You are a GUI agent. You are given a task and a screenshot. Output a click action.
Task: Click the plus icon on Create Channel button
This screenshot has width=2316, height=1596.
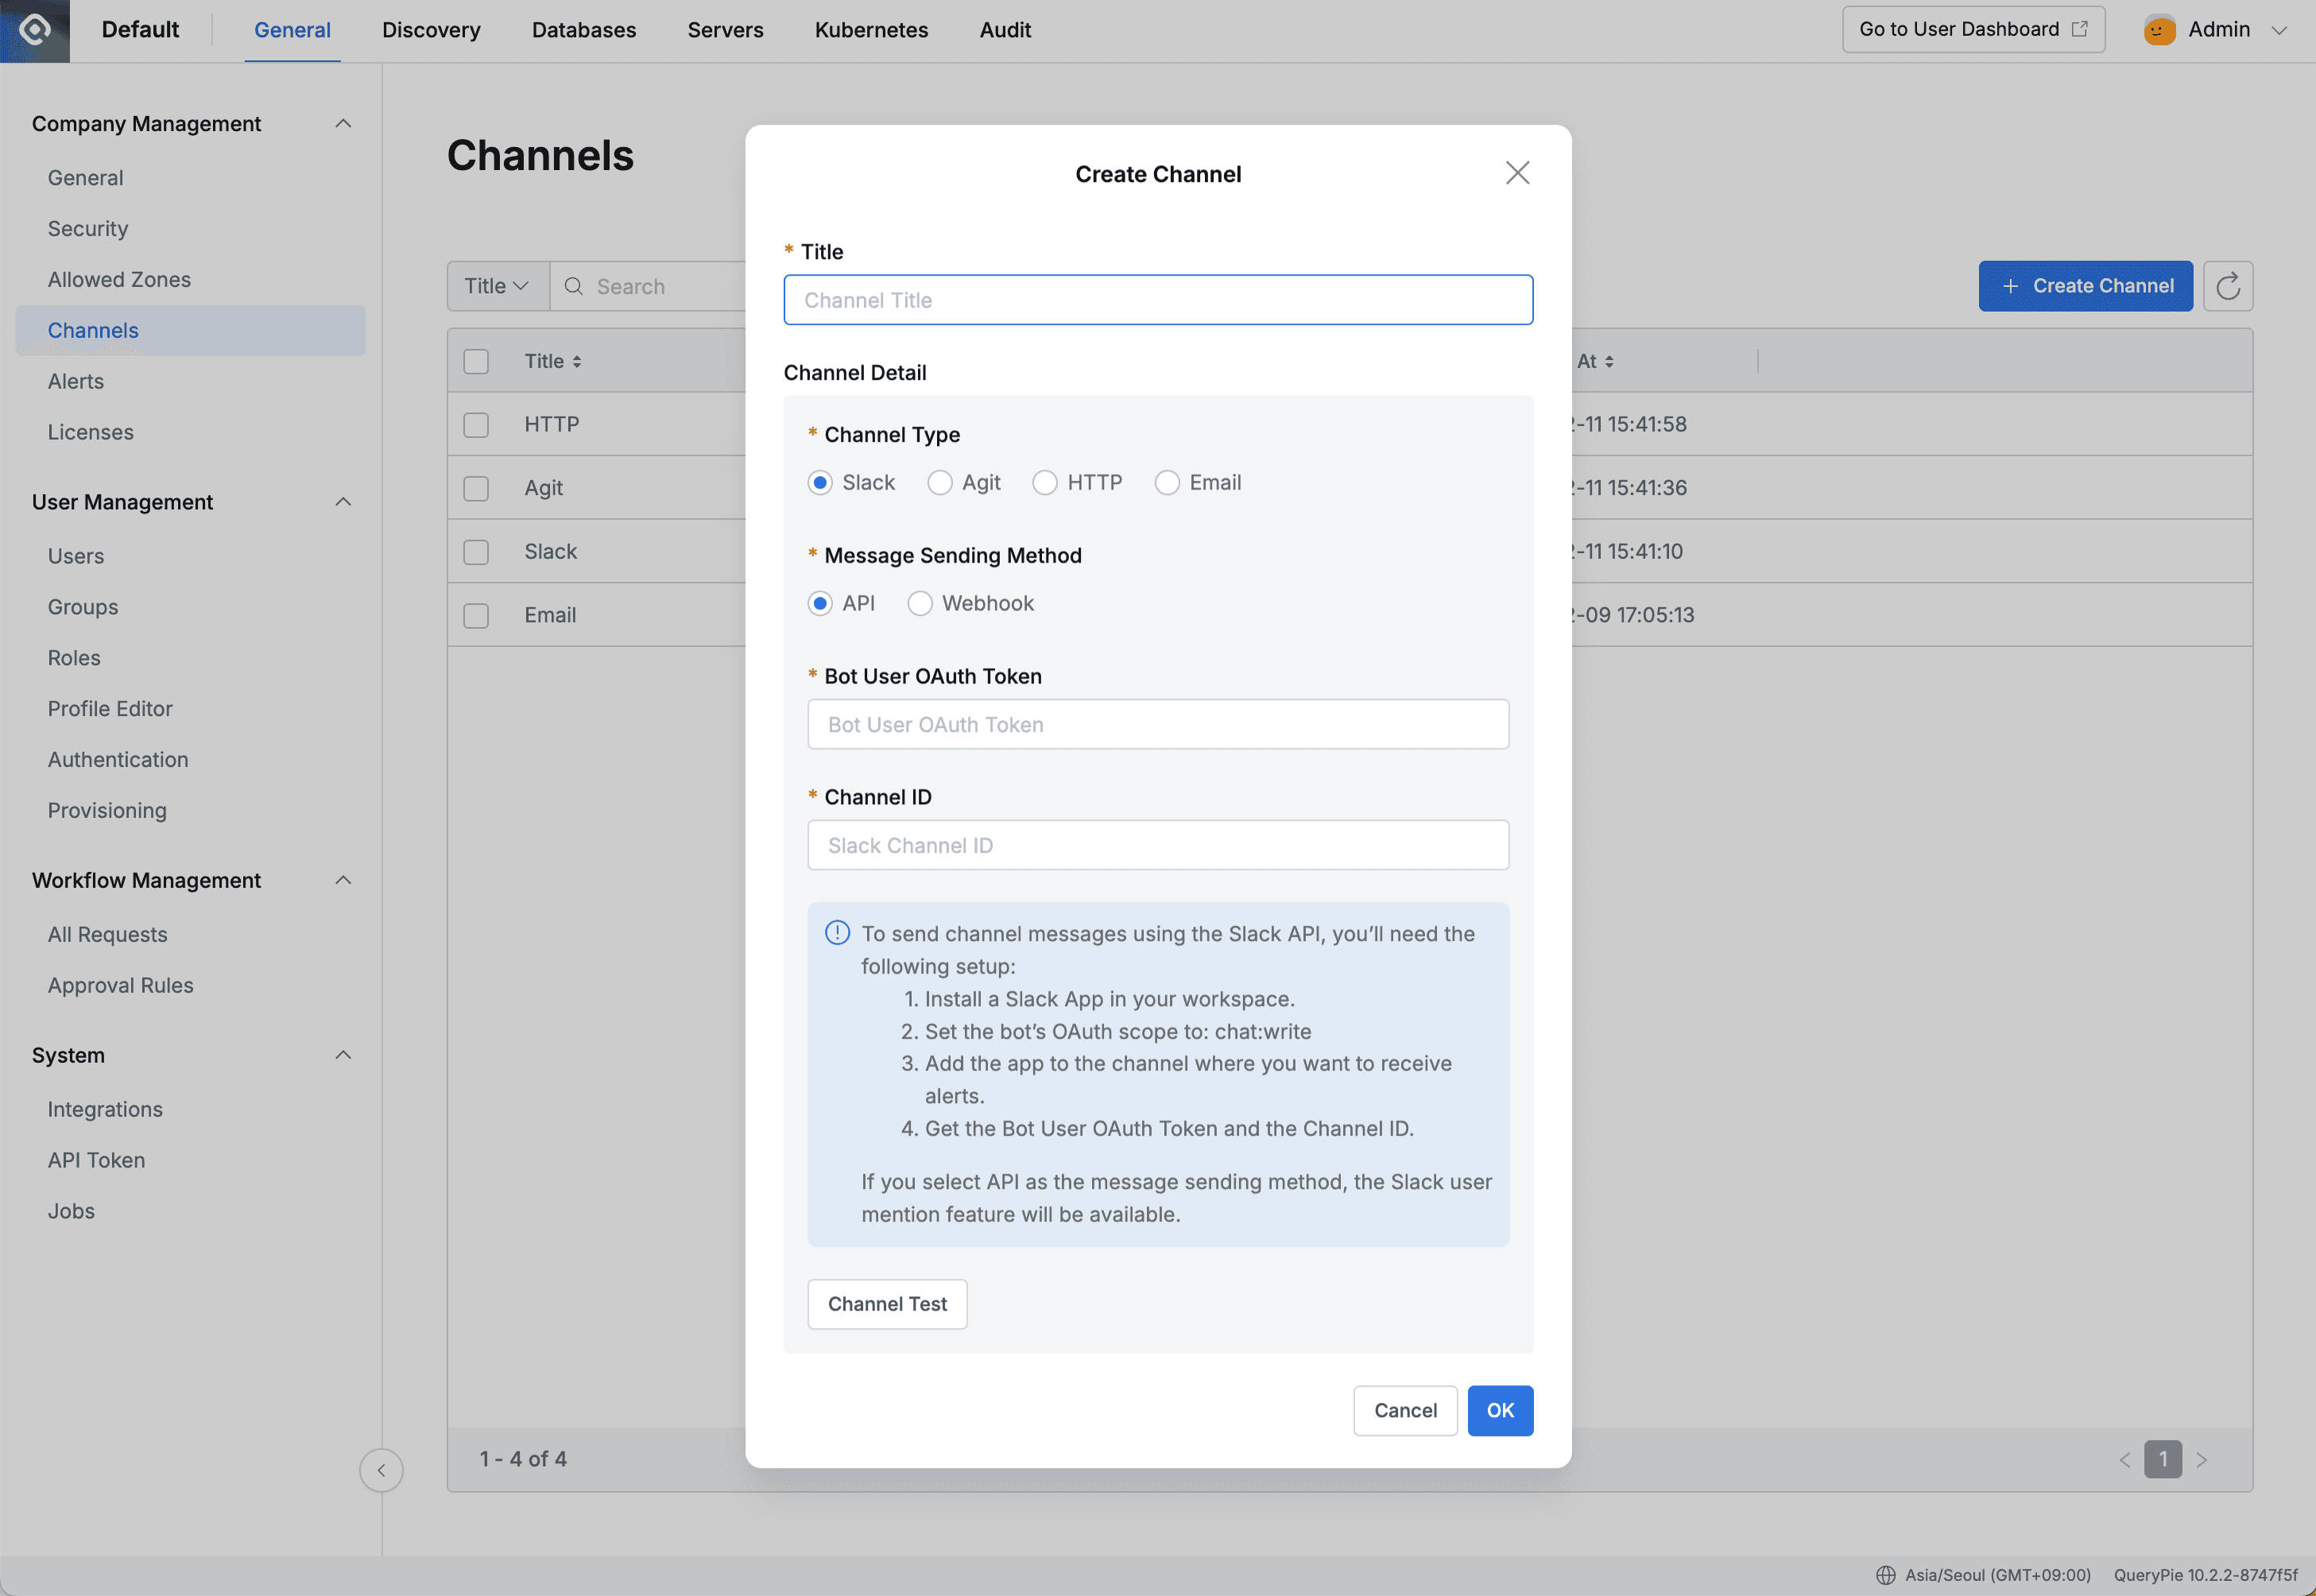(2010, 286)
